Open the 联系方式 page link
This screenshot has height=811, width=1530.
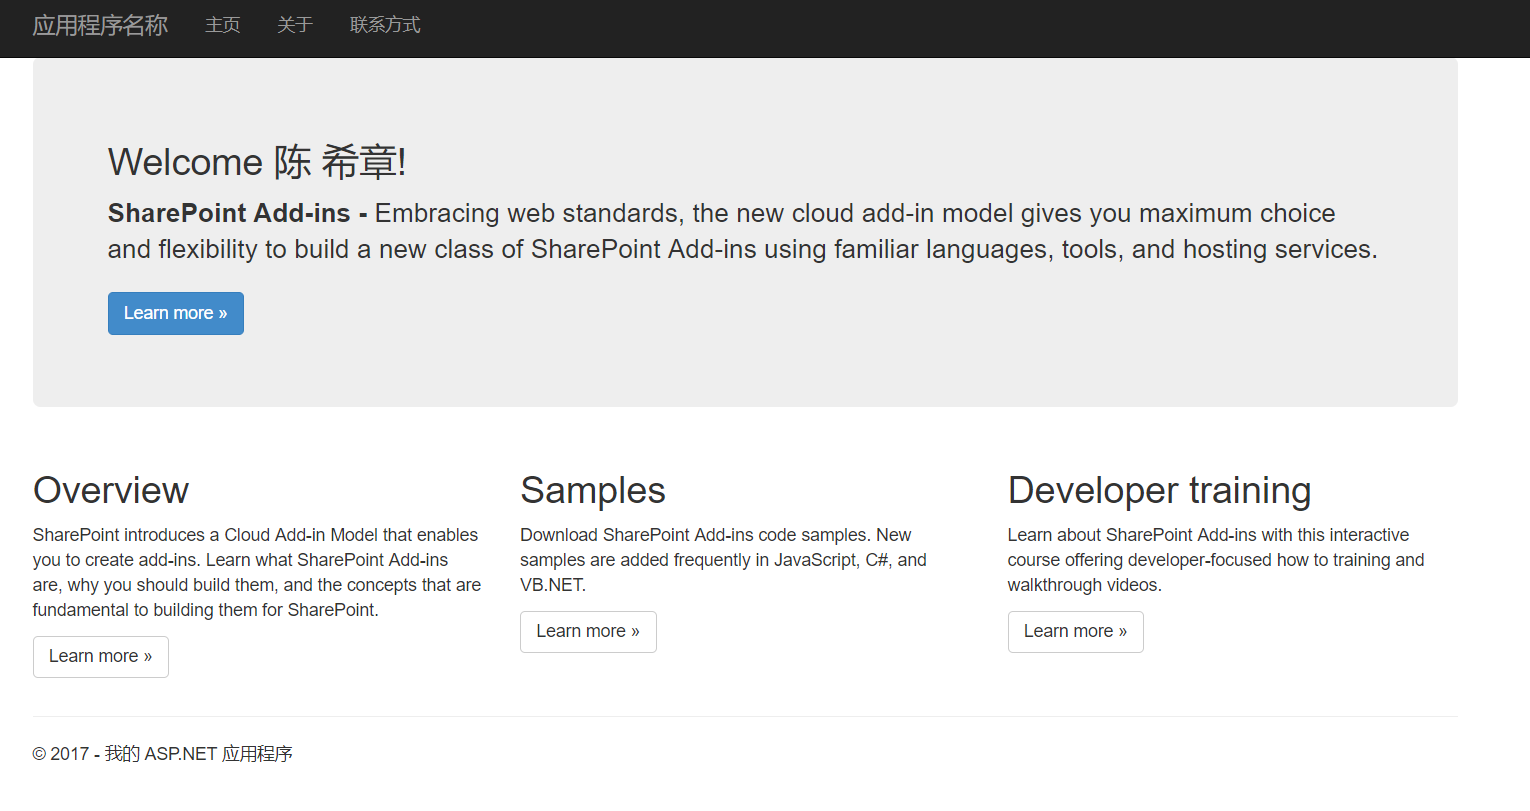385,24
